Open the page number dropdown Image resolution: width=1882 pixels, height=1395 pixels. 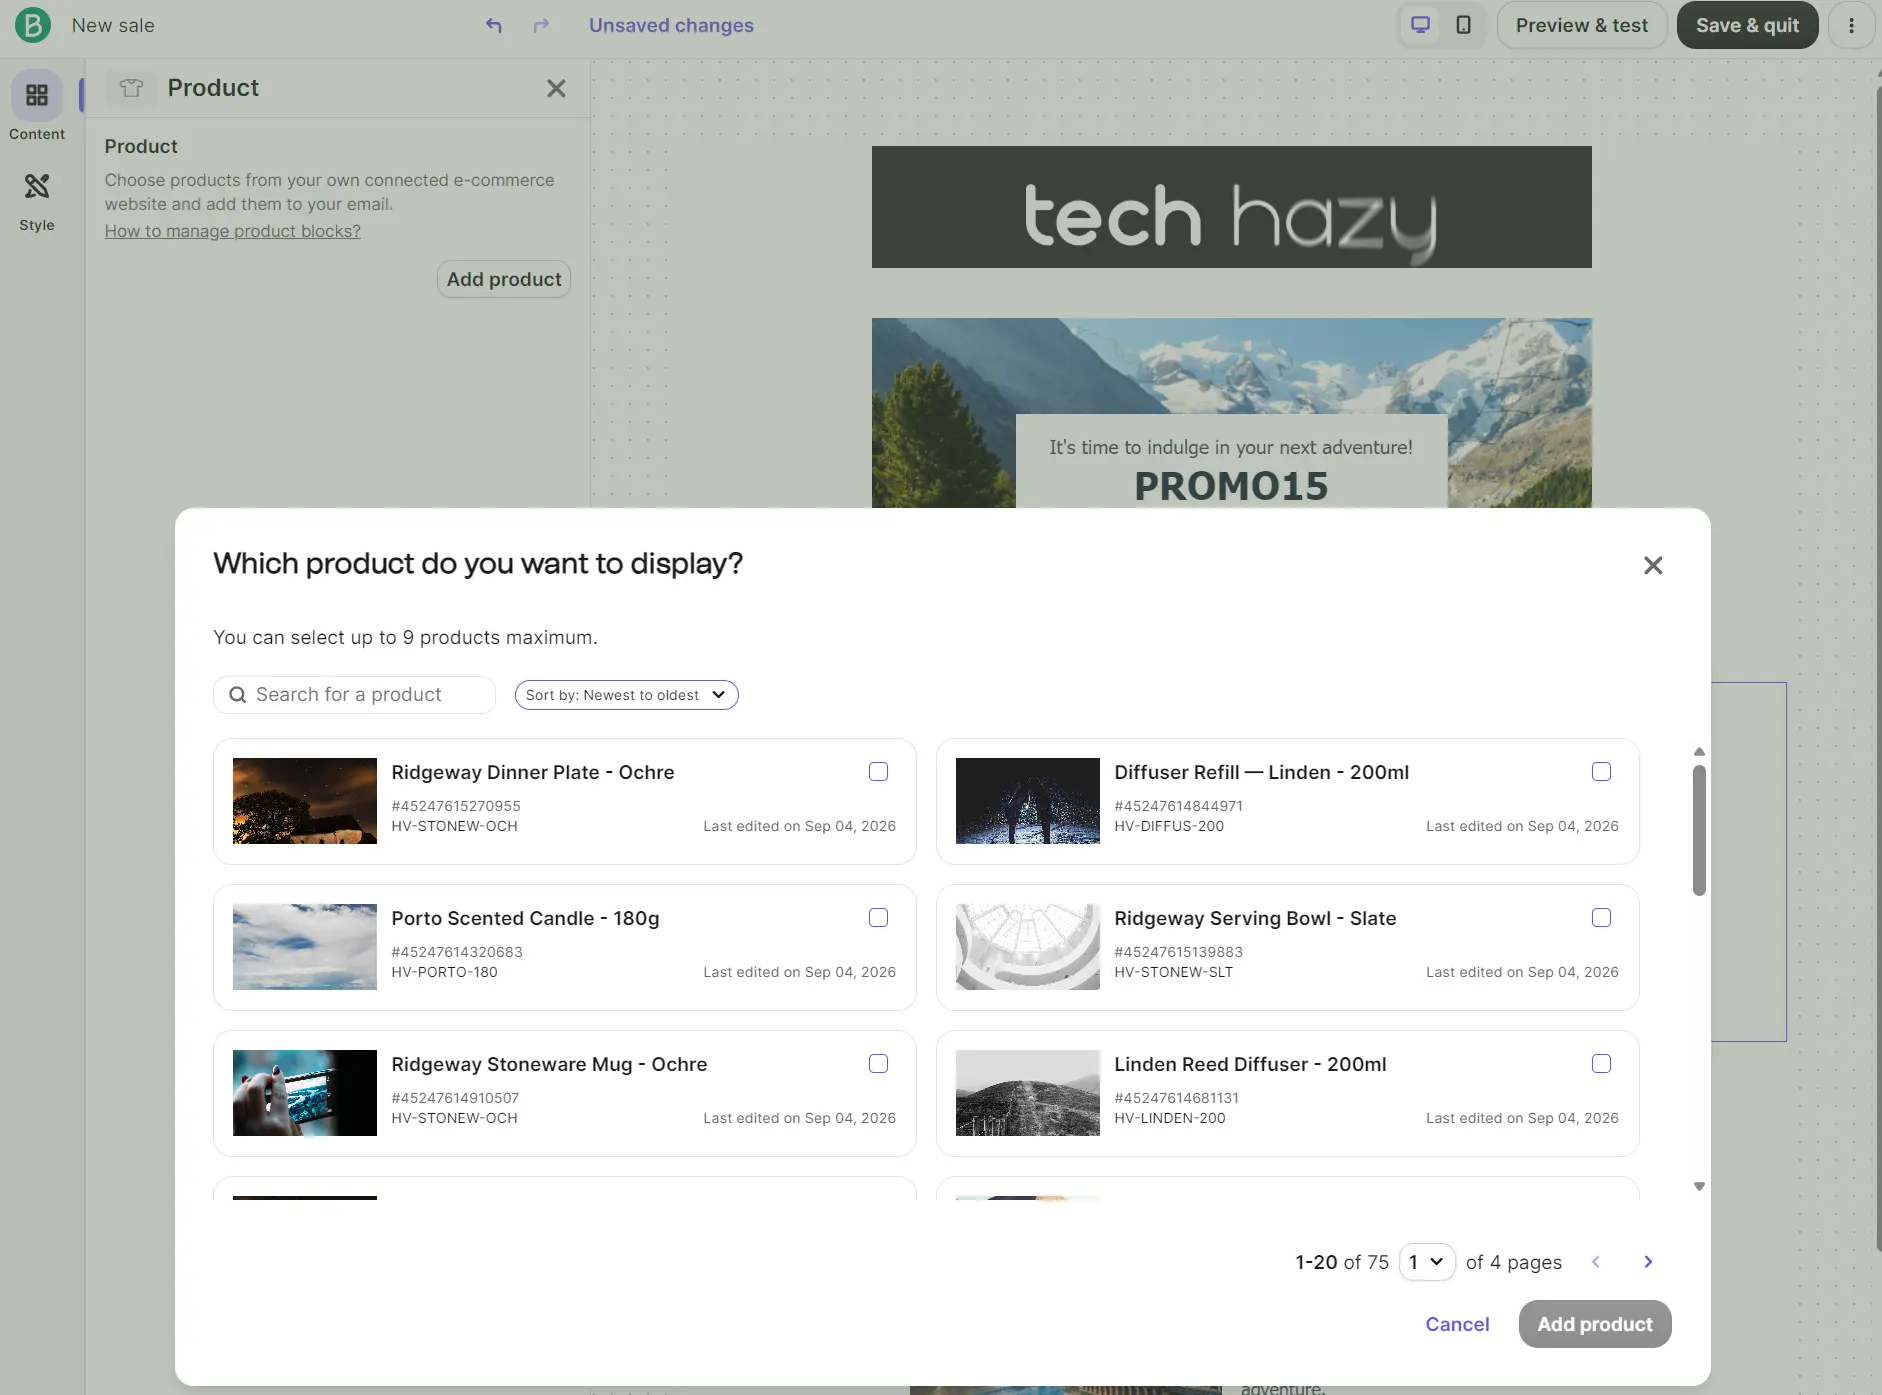pos(1427,1262)
